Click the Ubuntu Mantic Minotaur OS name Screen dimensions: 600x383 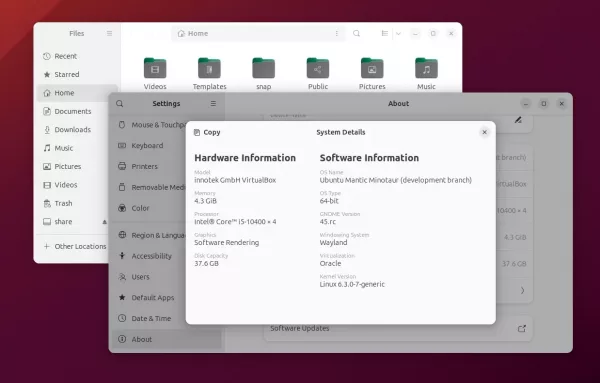pos(396,180)
